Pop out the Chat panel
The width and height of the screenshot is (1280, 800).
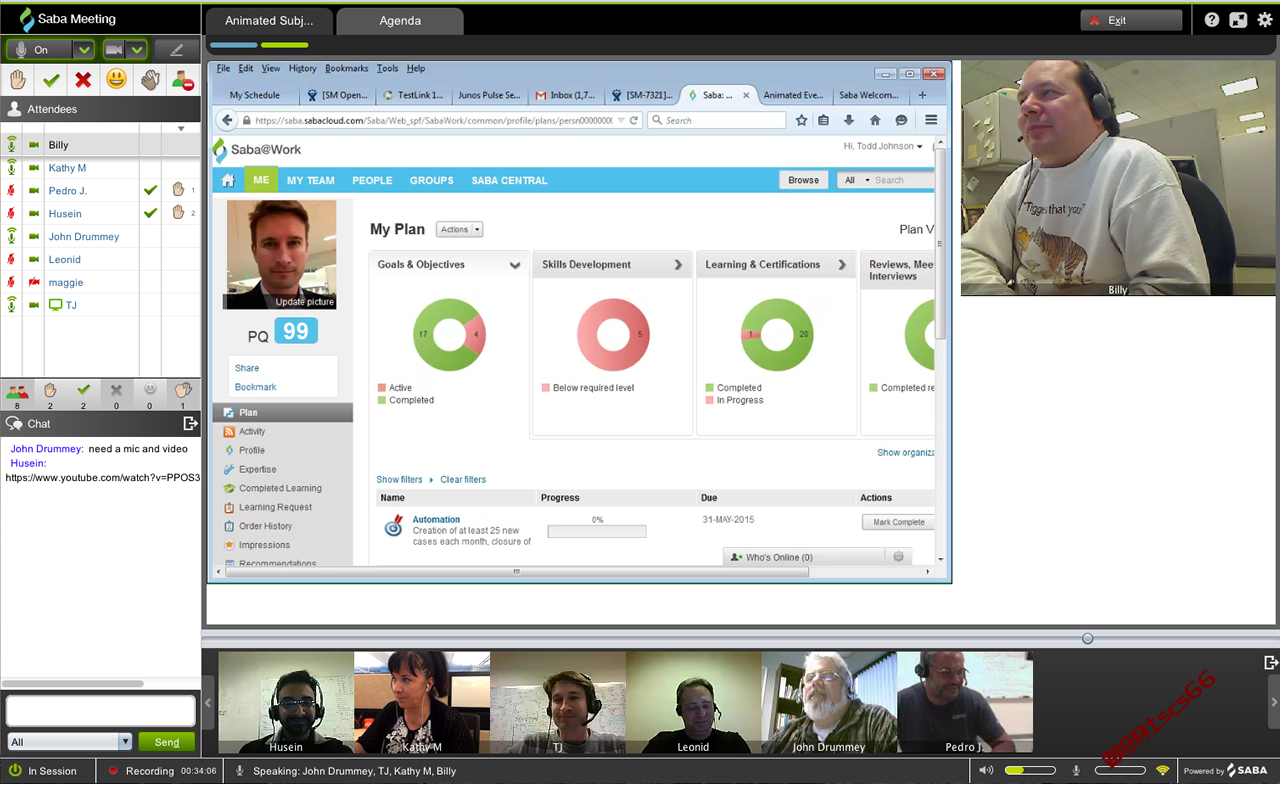click(190, 424)
